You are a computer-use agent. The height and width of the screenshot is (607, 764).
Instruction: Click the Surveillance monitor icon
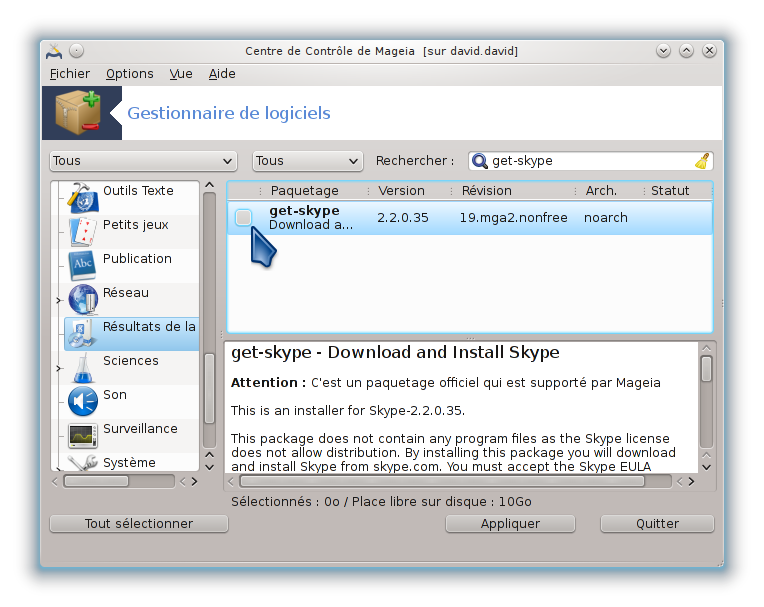point(83,436)
